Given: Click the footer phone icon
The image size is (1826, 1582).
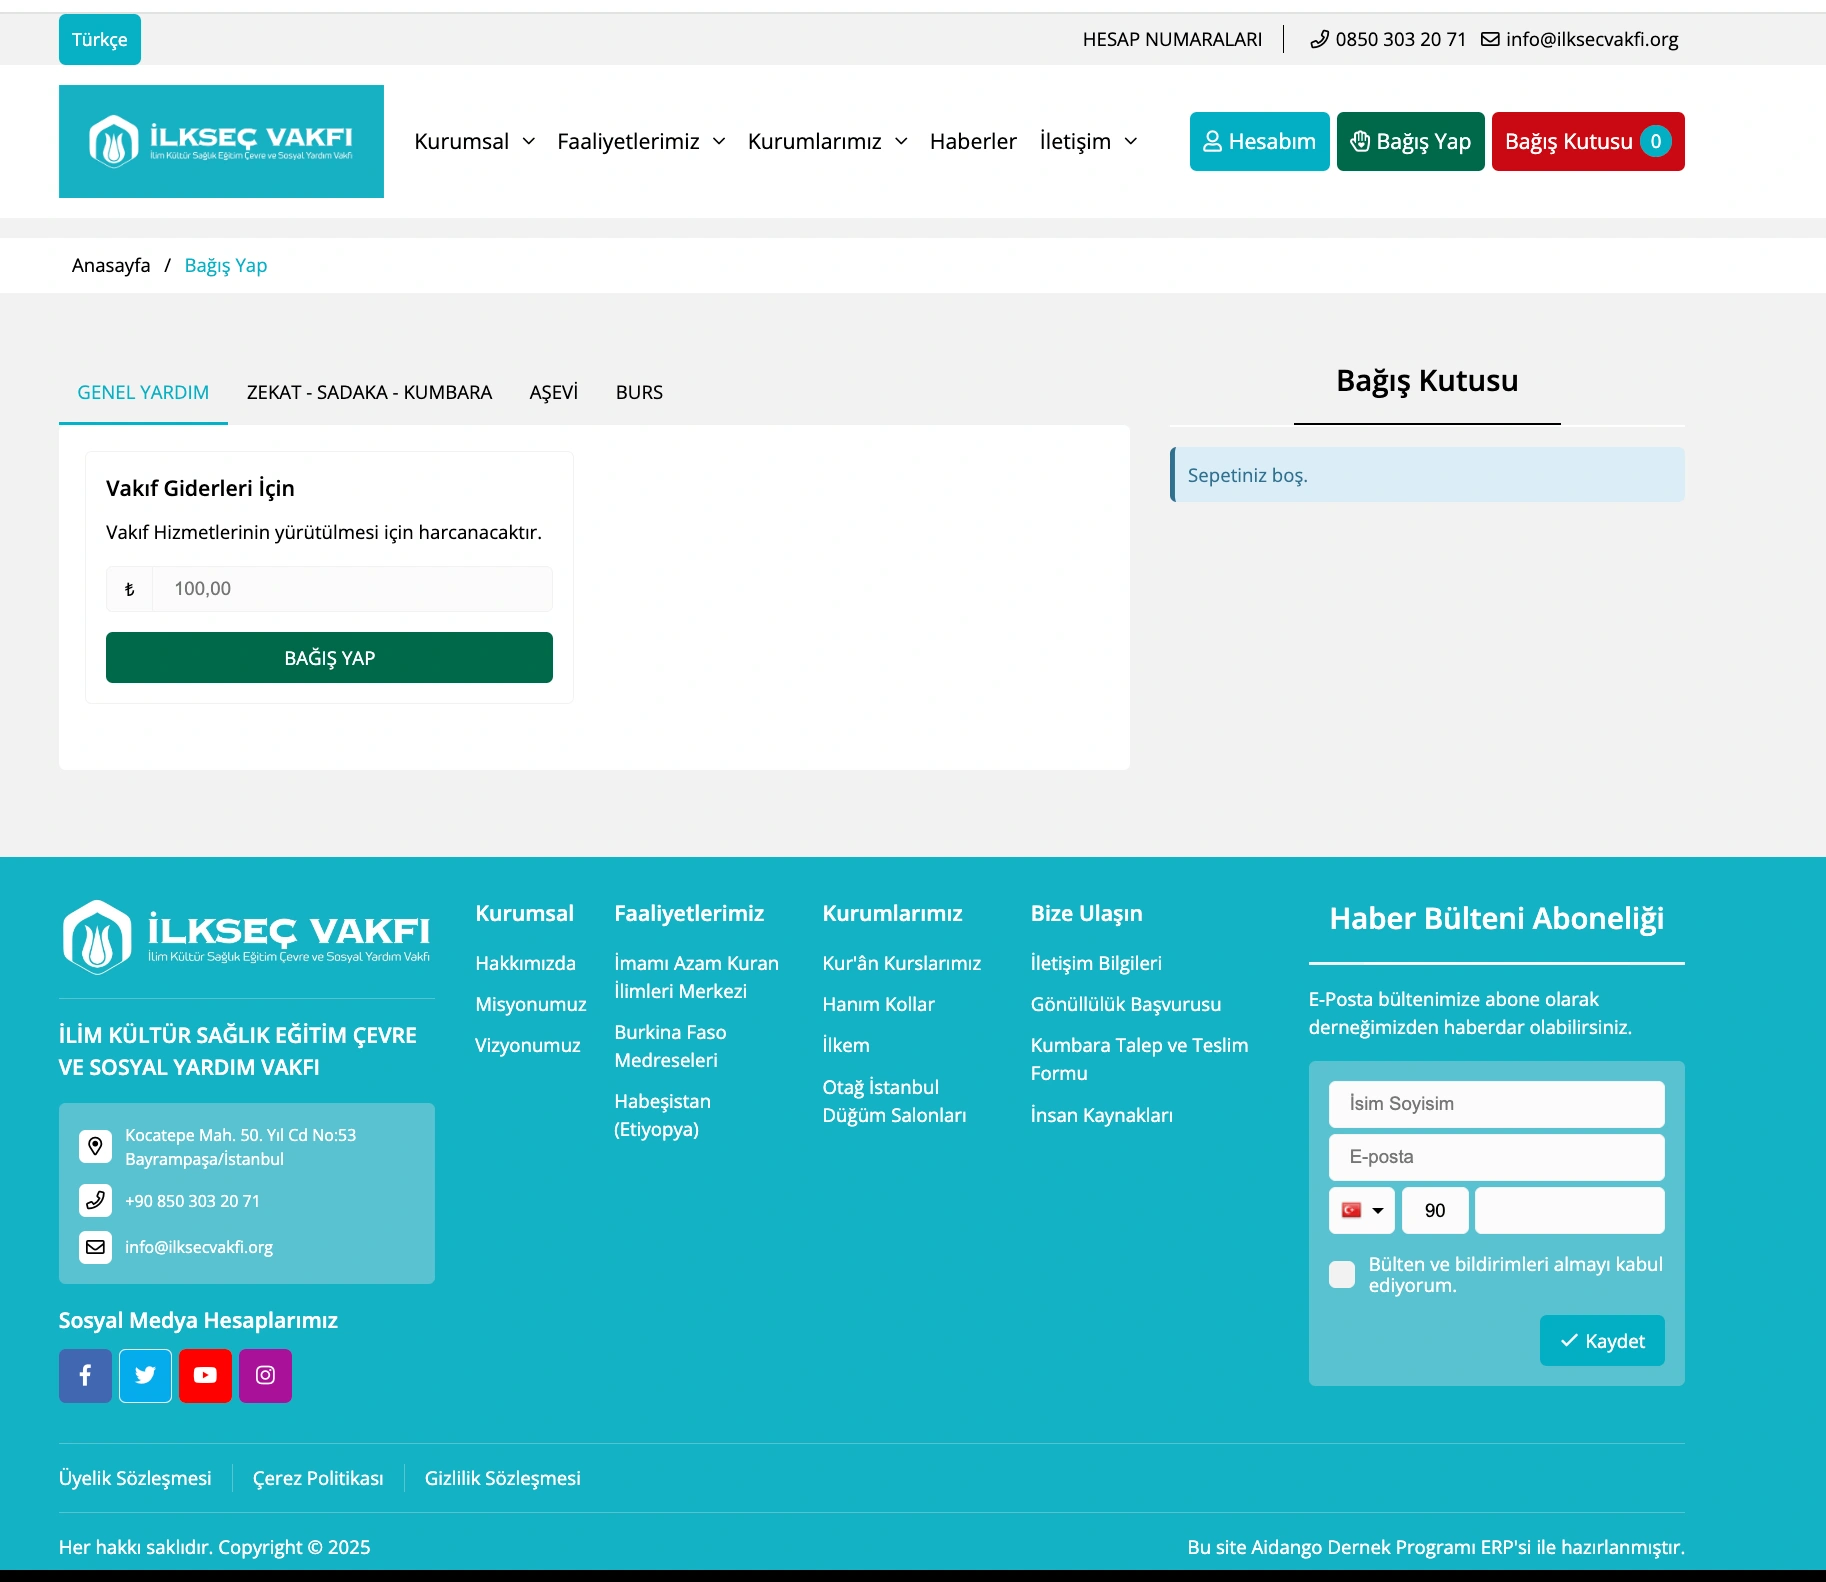Looking at the screenshot, I should pyautogui.click(x=95, y=1200).
